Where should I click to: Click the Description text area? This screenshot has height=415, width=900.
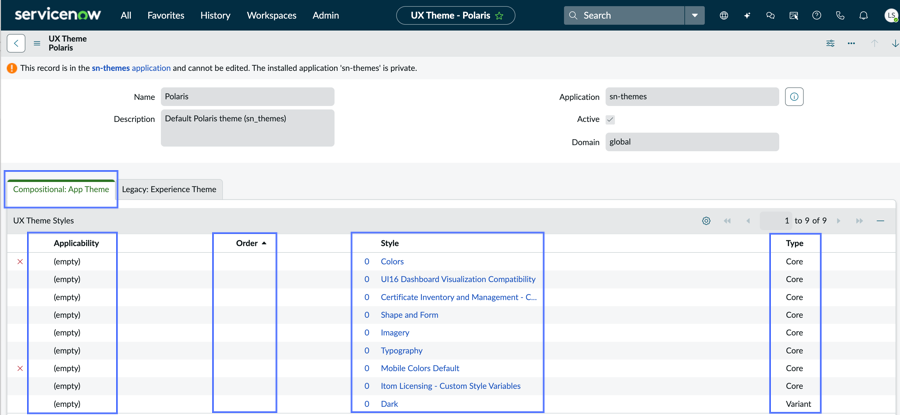(247, 128)
